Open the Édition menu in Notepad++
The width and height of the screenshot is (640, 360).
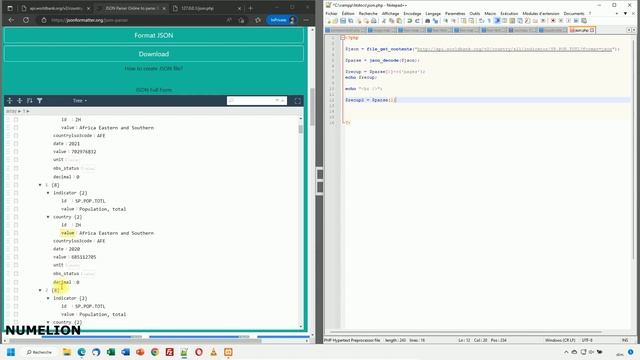pos(348,13)
